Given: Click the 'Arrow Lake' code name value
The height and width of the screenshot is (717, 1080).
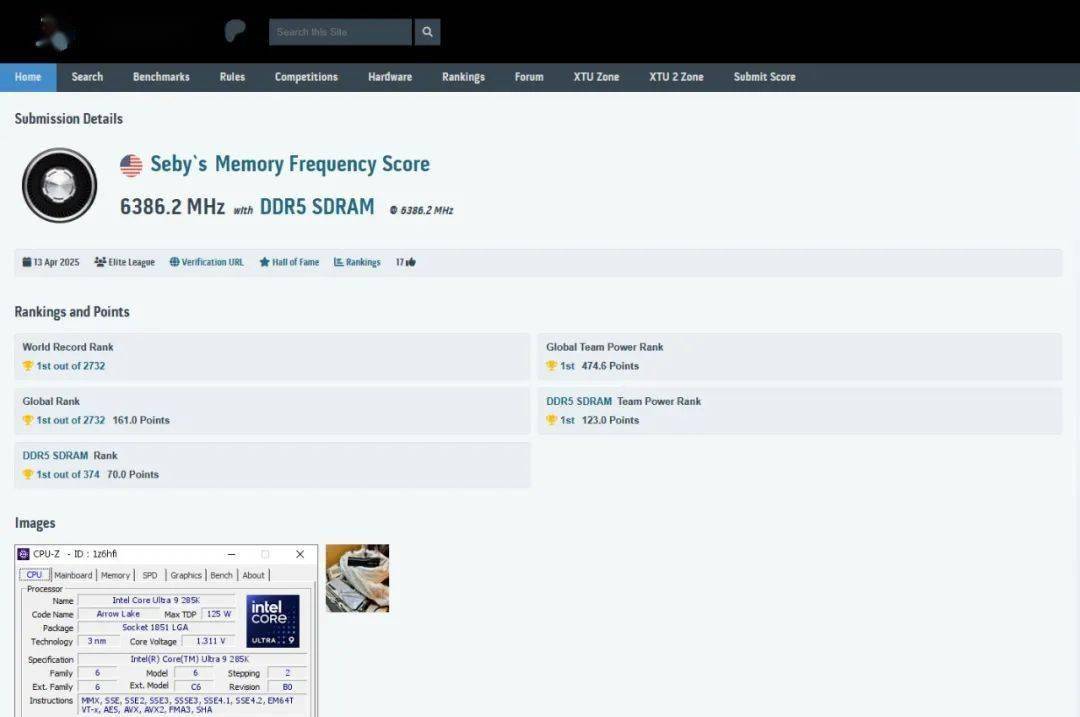Looking at the screenshot, I should [118, 614].
